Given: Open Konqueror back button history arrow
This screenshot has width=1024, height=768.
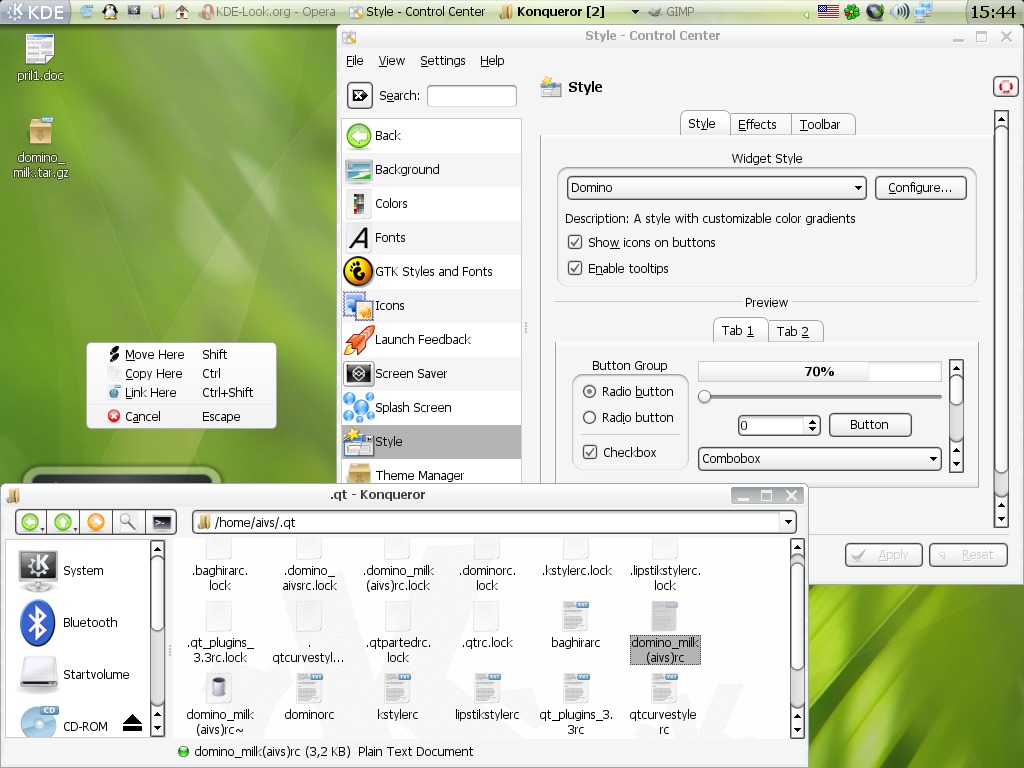Looking at the screenshot, I should [43, 528].
